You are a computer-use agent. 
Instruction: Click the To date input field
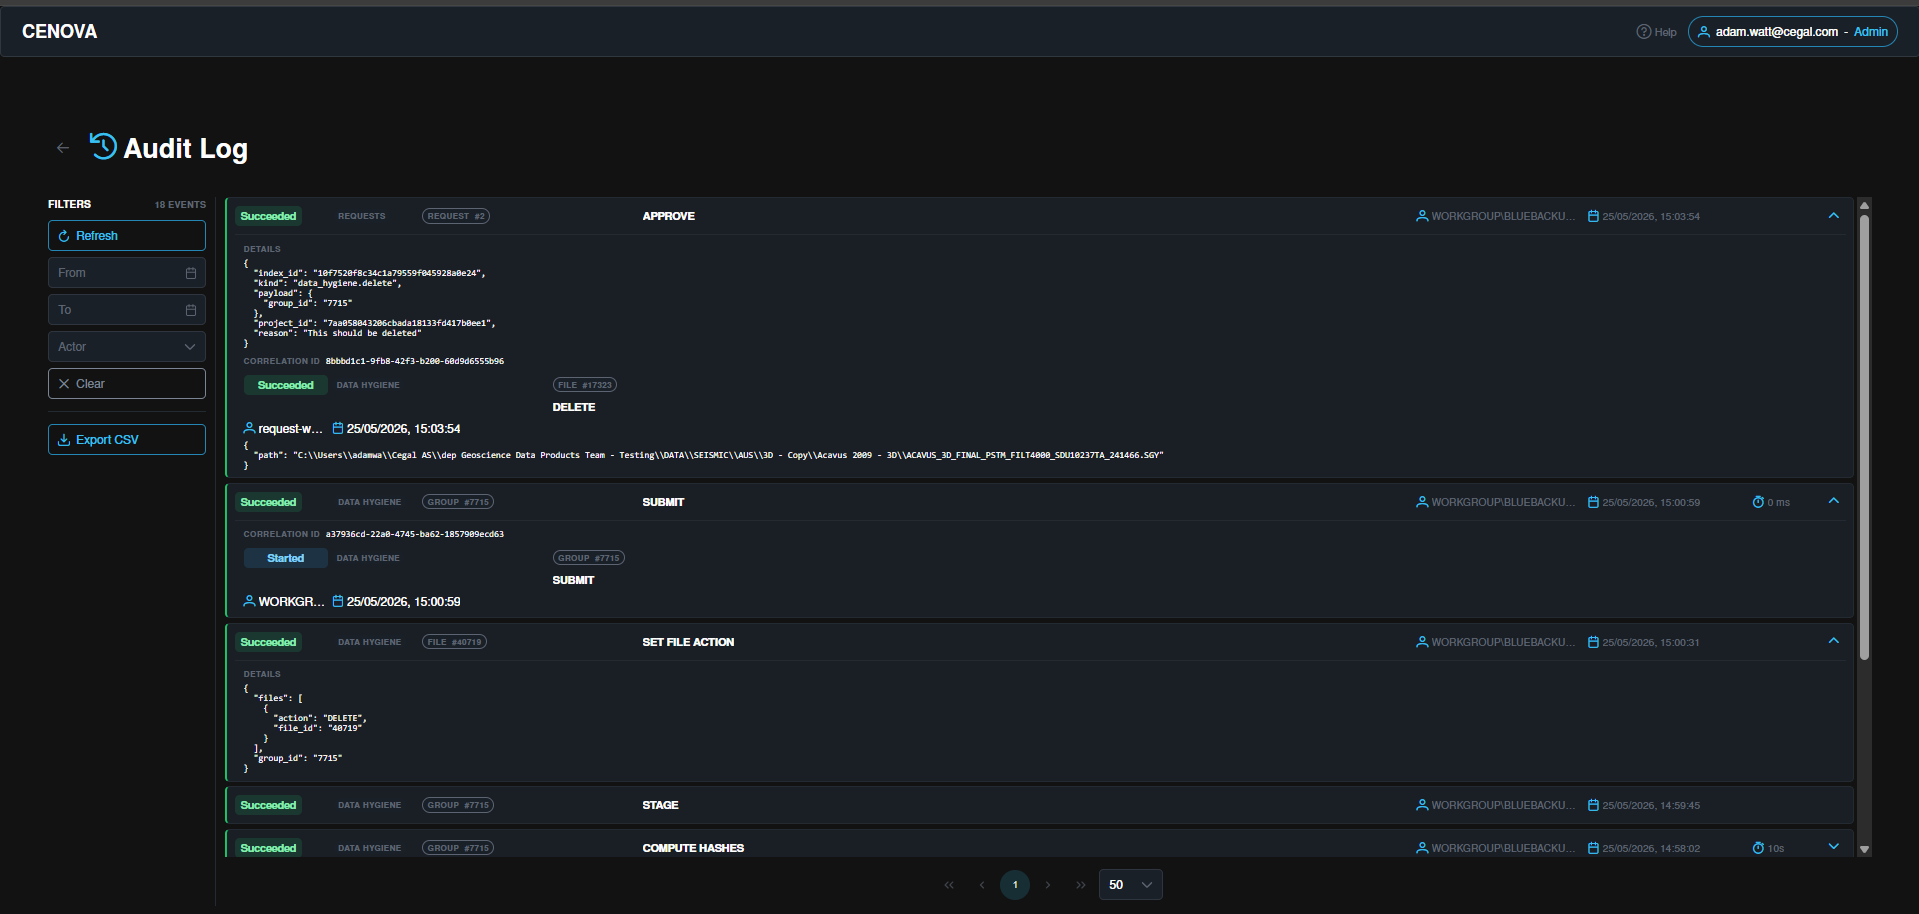(x=127, y=310)
